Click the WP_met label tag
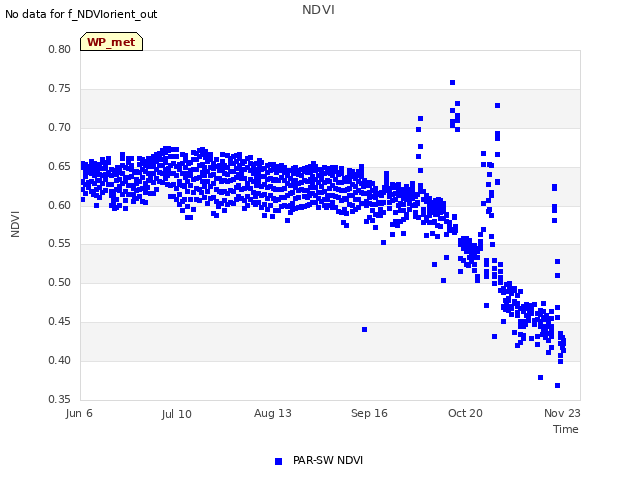The height and width of the screenshot is (480, 640). click(x=111, y=42)
